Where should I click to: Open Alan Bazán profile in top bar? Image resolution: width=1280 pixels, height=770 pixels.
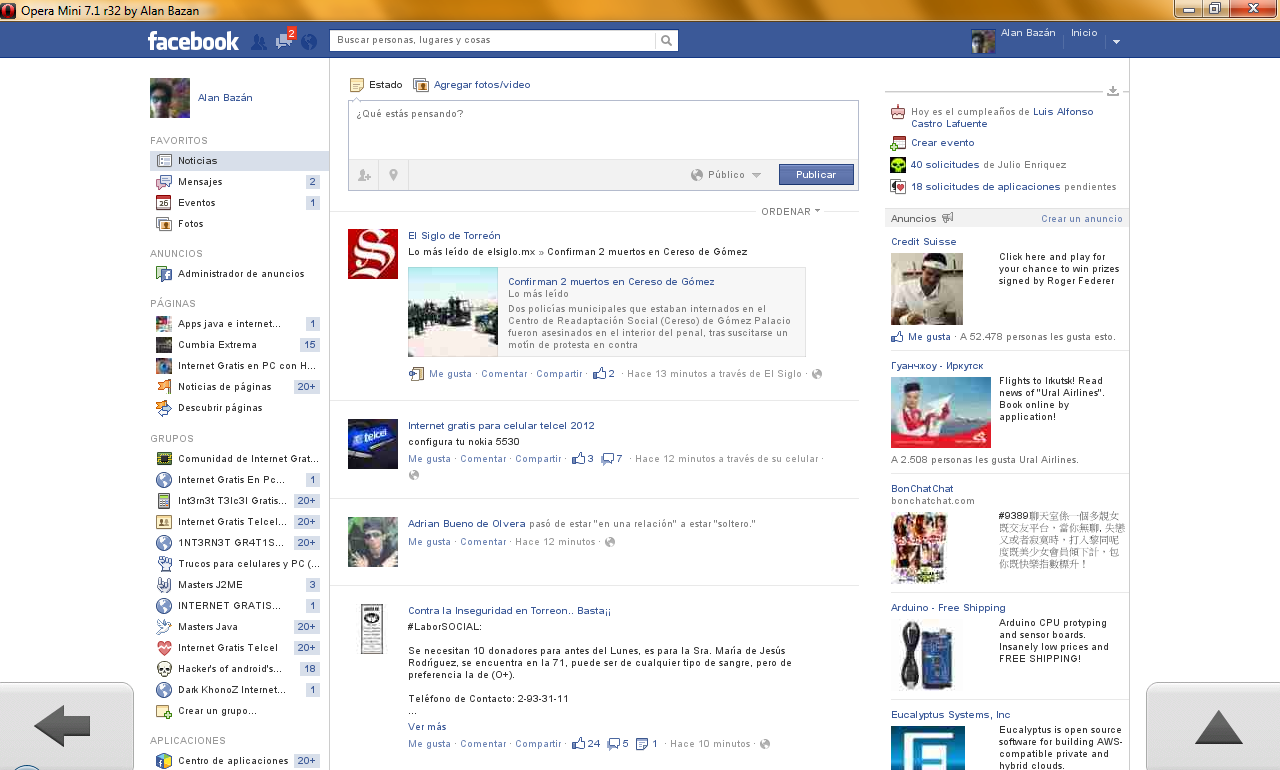[1028, 33]
